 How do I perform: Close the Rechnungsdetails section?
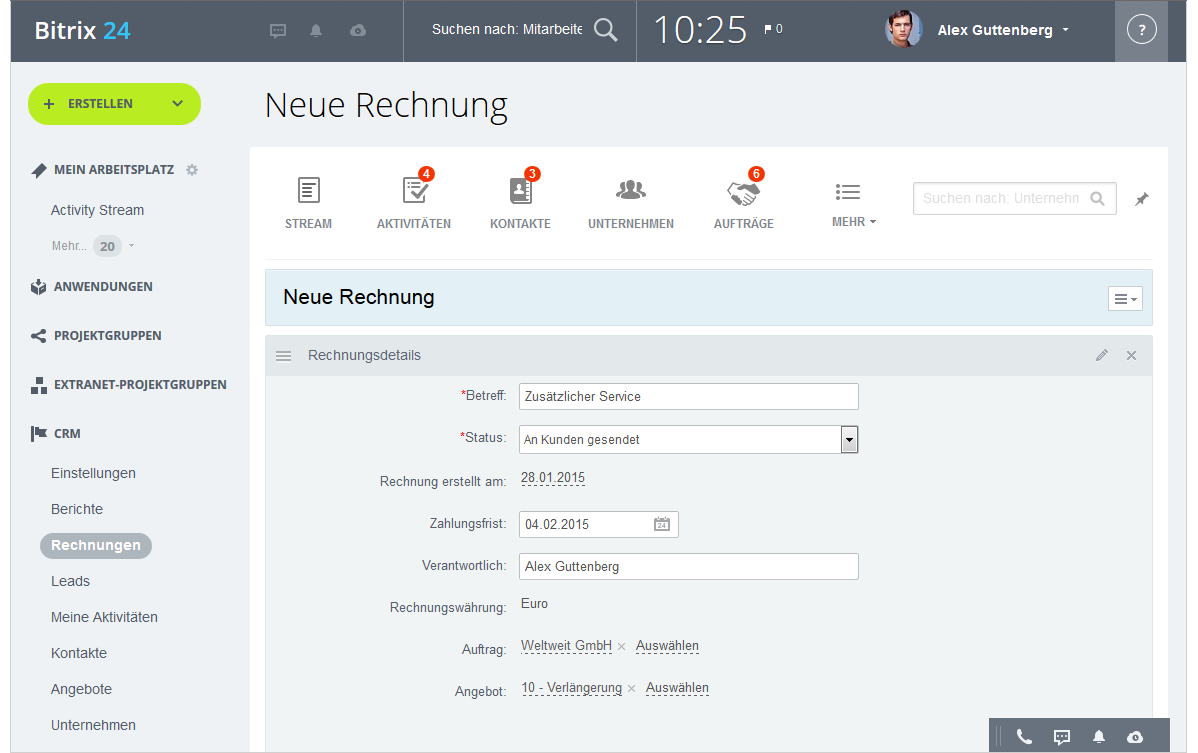pos(1132,355)
